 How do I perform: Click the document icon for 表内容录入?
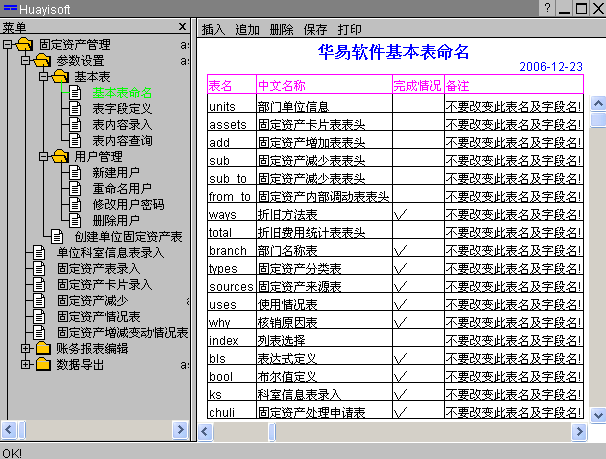[75, 124]
